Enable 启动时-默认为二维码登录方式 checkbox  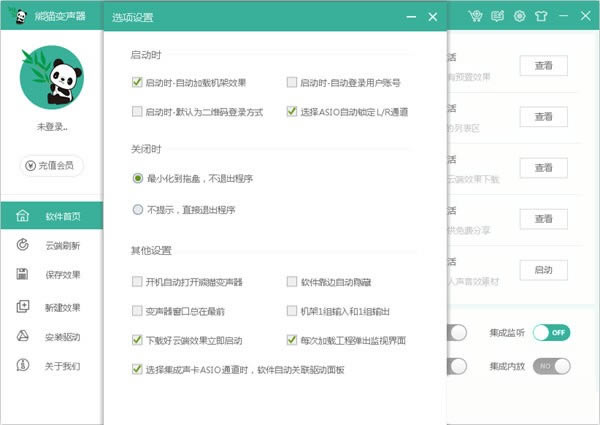(x=137, y=111)
